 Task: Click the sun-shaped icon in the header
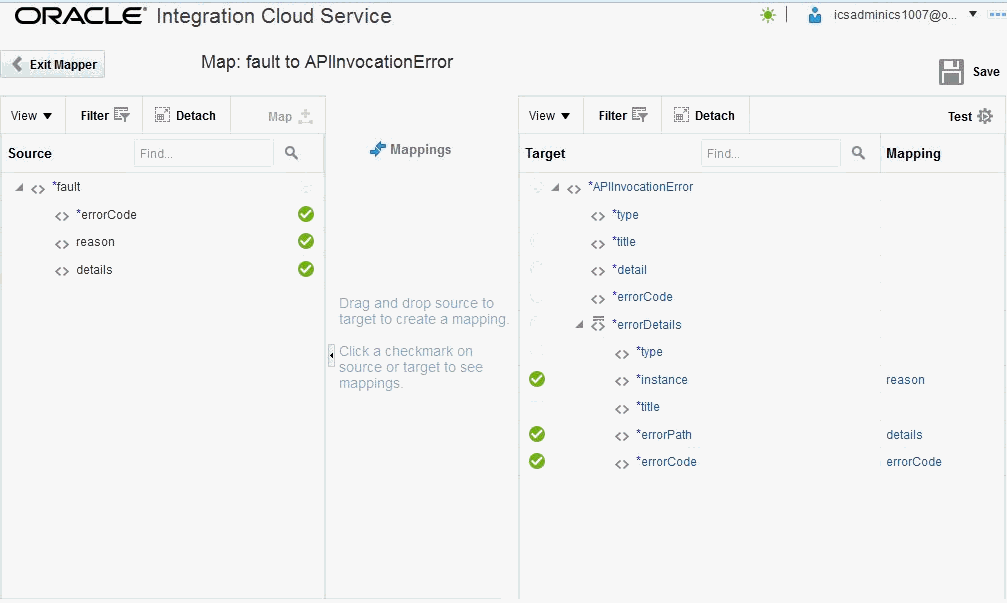(x=768, y=15)
